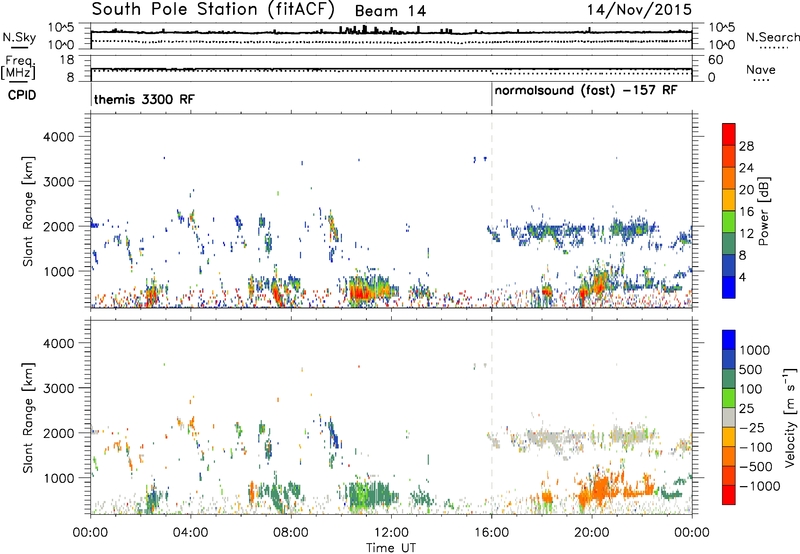Image resolution: width=800 pixels, height=554 pixels.
Task: Click 'Slant Range [km]' label of velocity panel
Action: pyautogui.click(x=28, y=418)
